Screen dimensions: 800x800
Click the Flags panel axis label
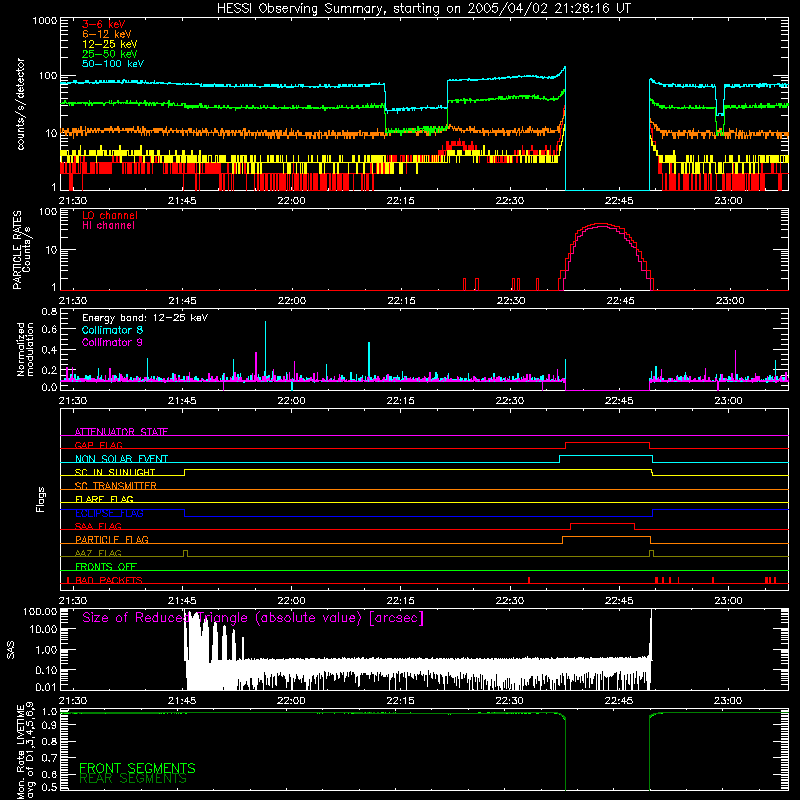pyautogui.click(x=41, y=499)
